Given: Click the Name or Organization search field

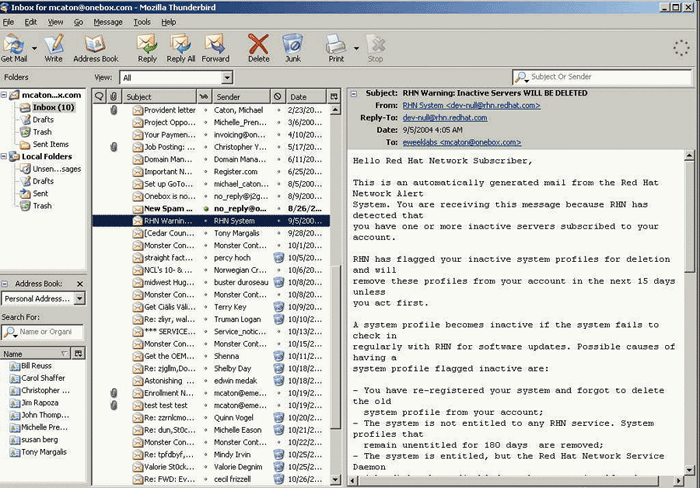Looking at the screenshot, I should tap(43, 332).
